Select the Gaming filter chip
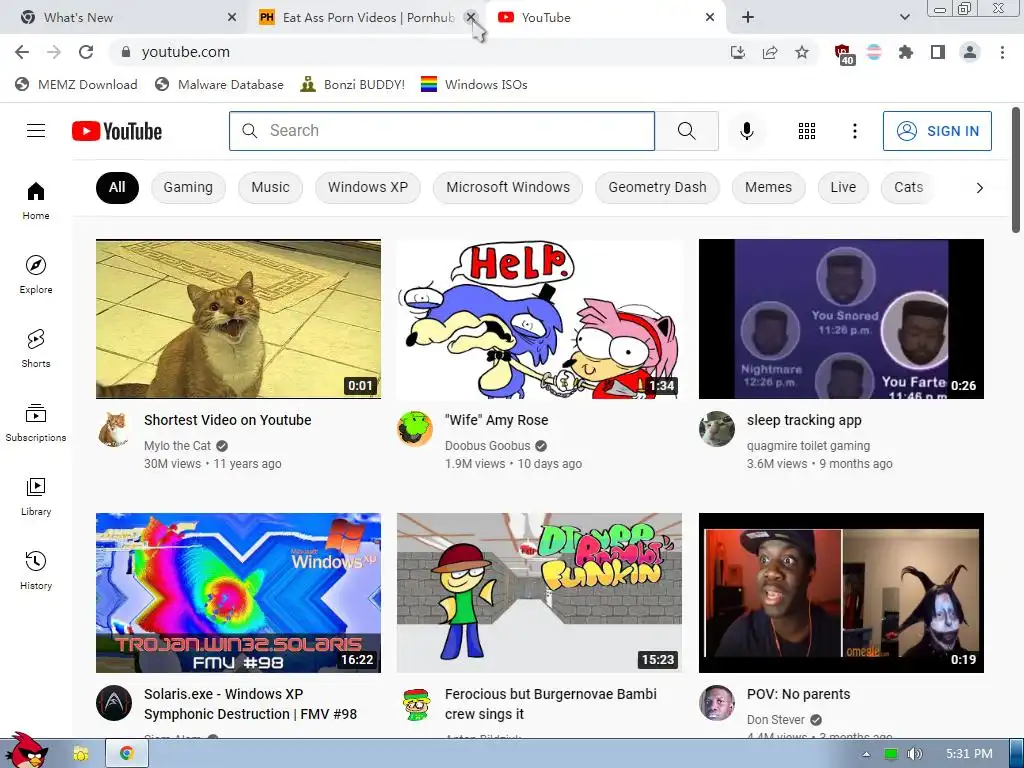Screen dimensions: 1024x768 tap(188, 187)
